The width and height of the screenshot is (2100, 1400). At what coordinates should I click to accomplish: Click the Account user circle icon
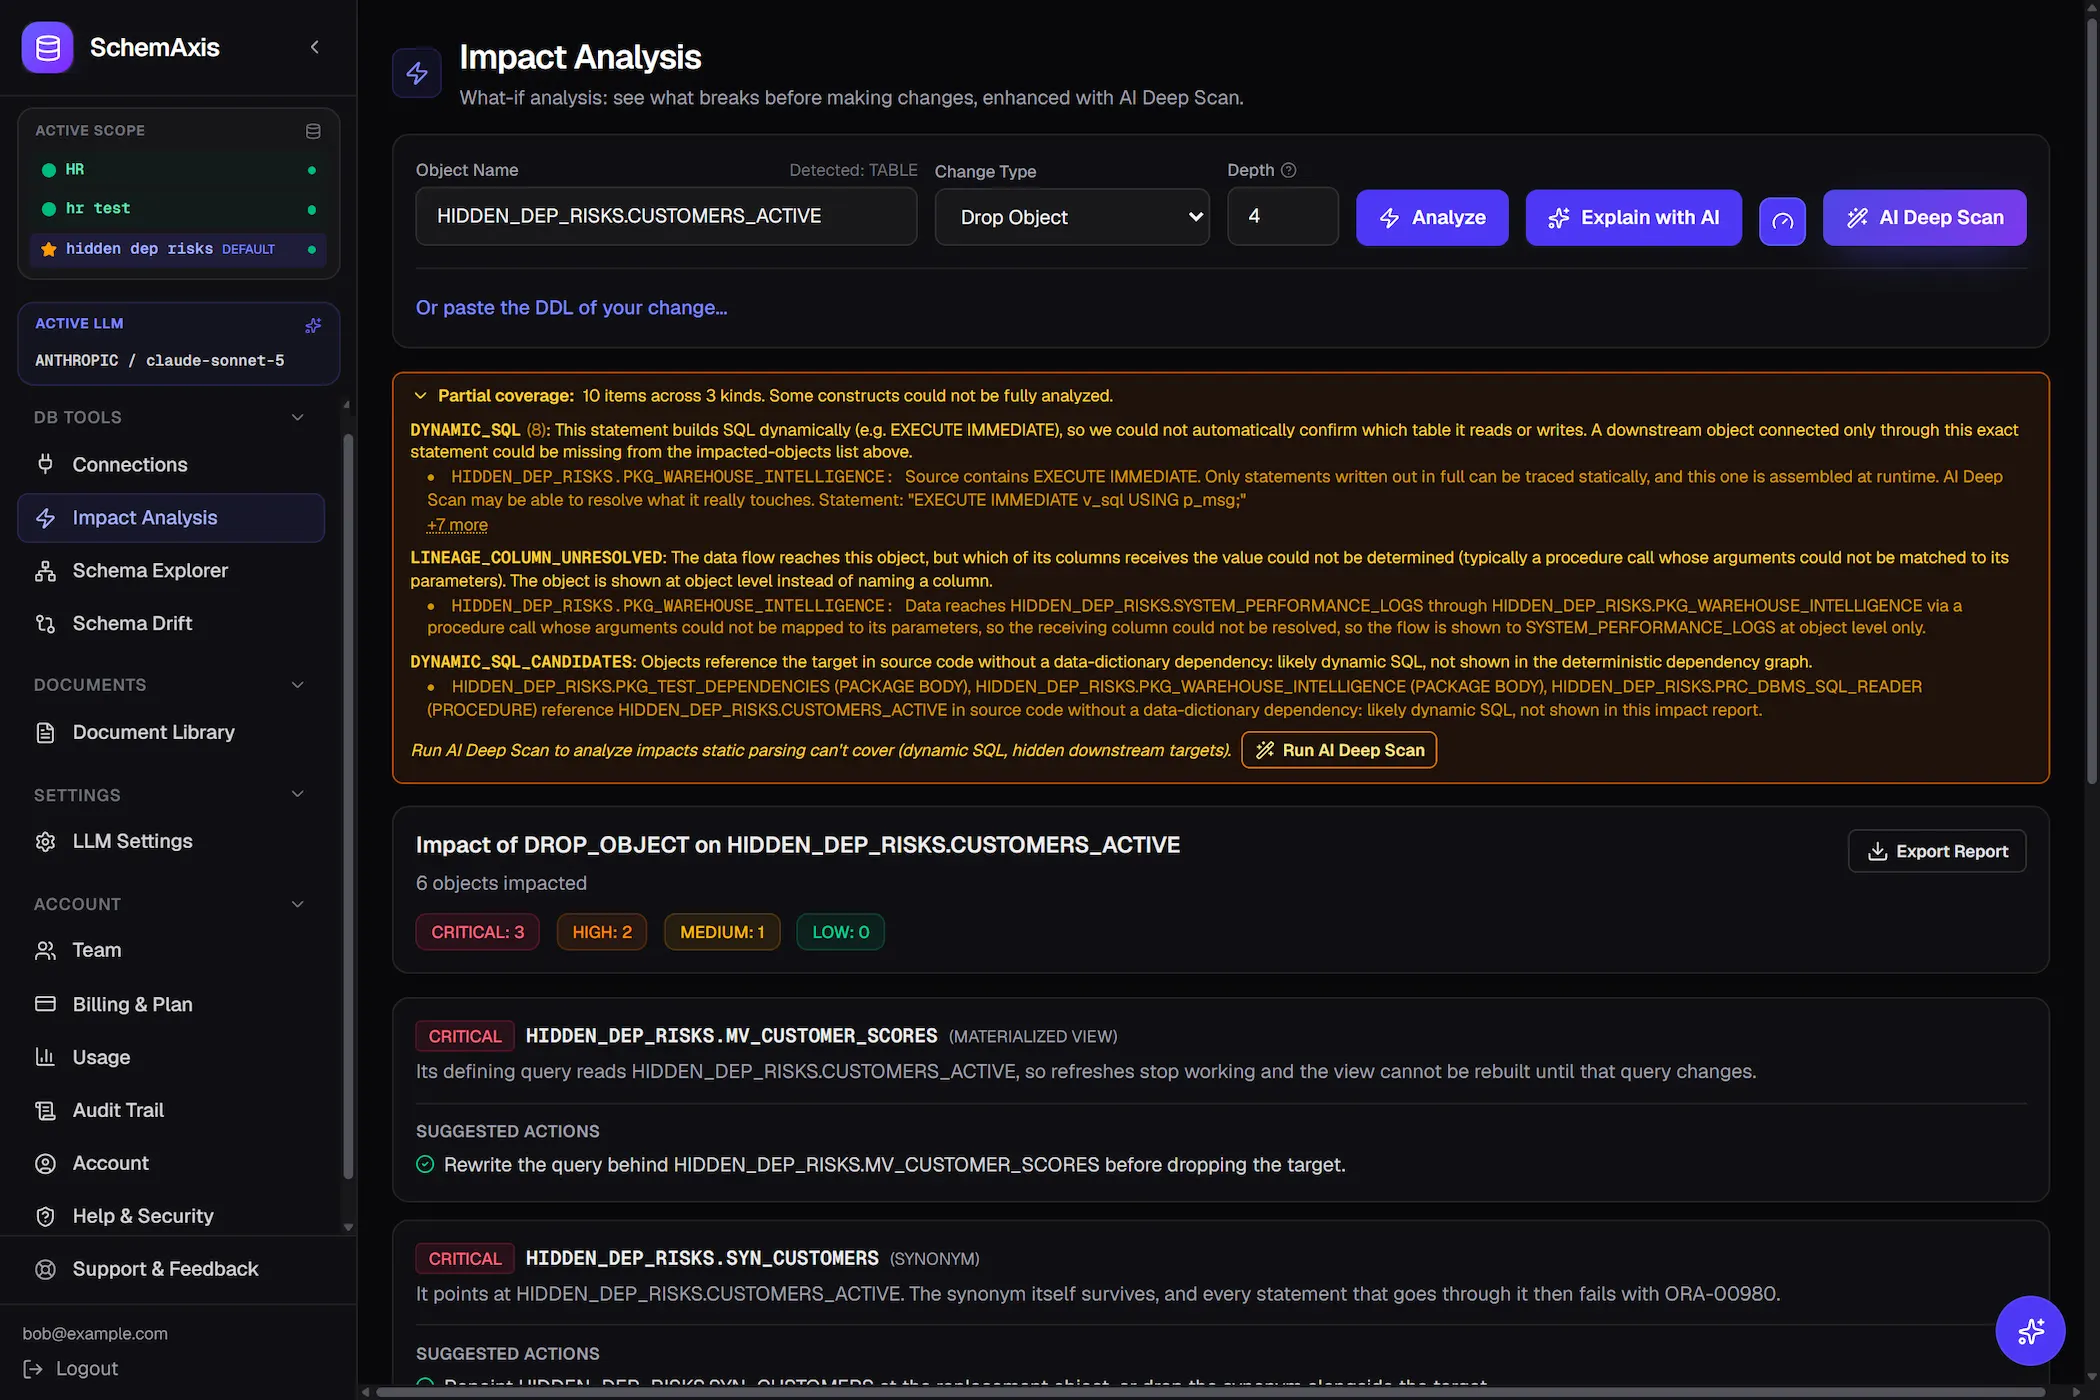click(x=45, y=1163)
